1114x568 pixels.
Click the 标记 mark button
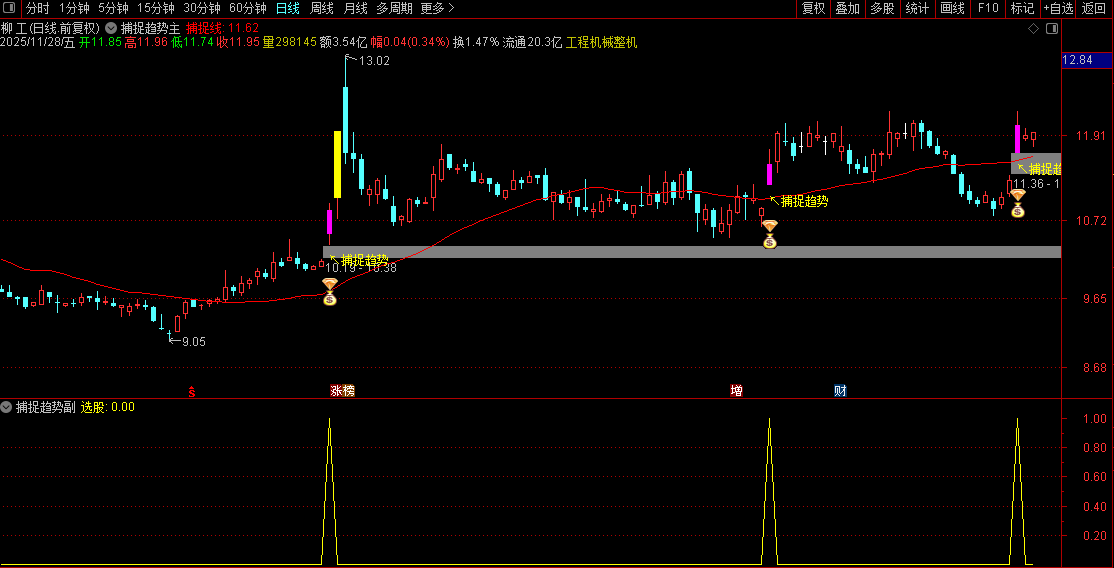coord(1022,9)
